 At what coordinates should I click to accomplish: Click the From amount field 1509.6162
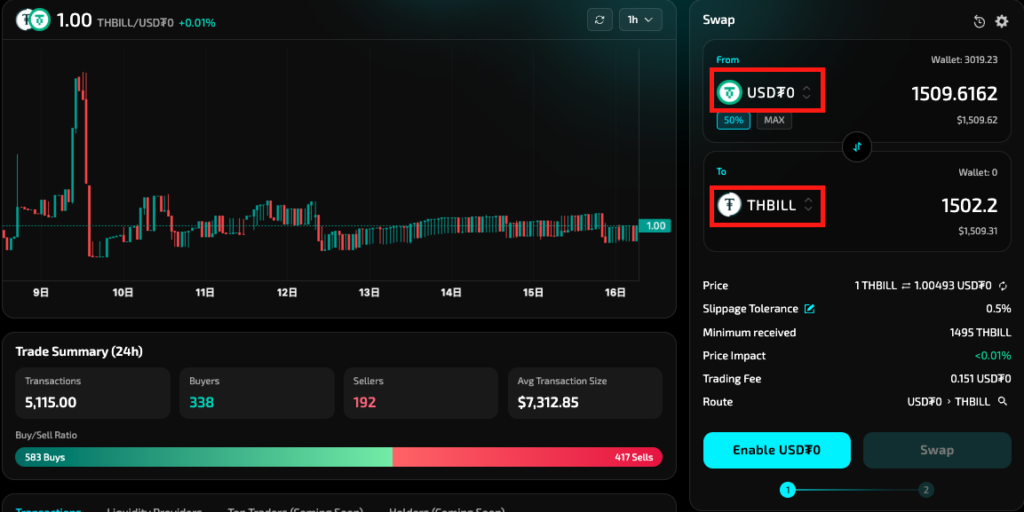[953, 94]
